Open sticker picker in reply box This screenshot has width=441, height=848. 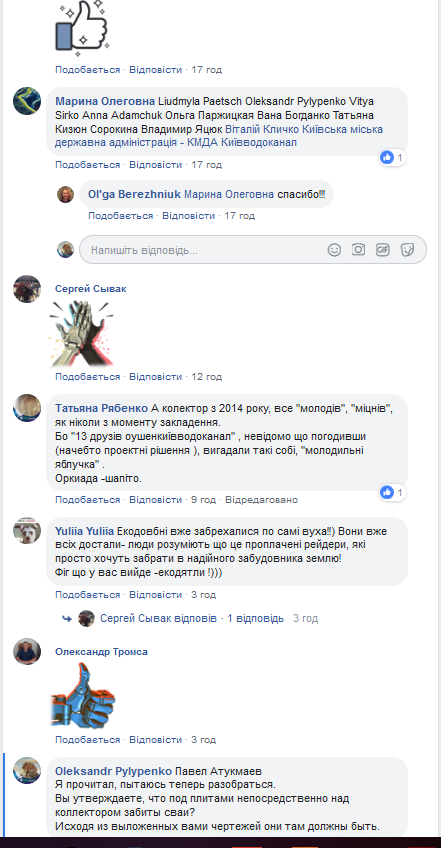click(407, 249)
